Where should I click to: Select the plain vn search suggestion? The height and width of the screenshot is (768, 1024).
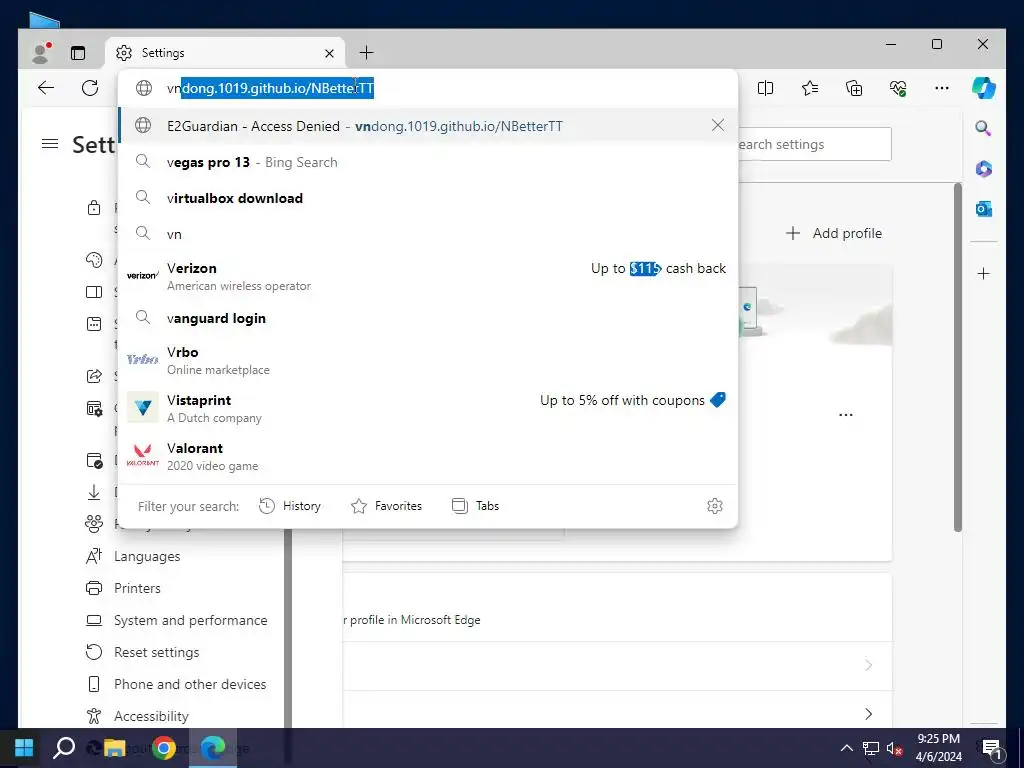click(428, 234)
